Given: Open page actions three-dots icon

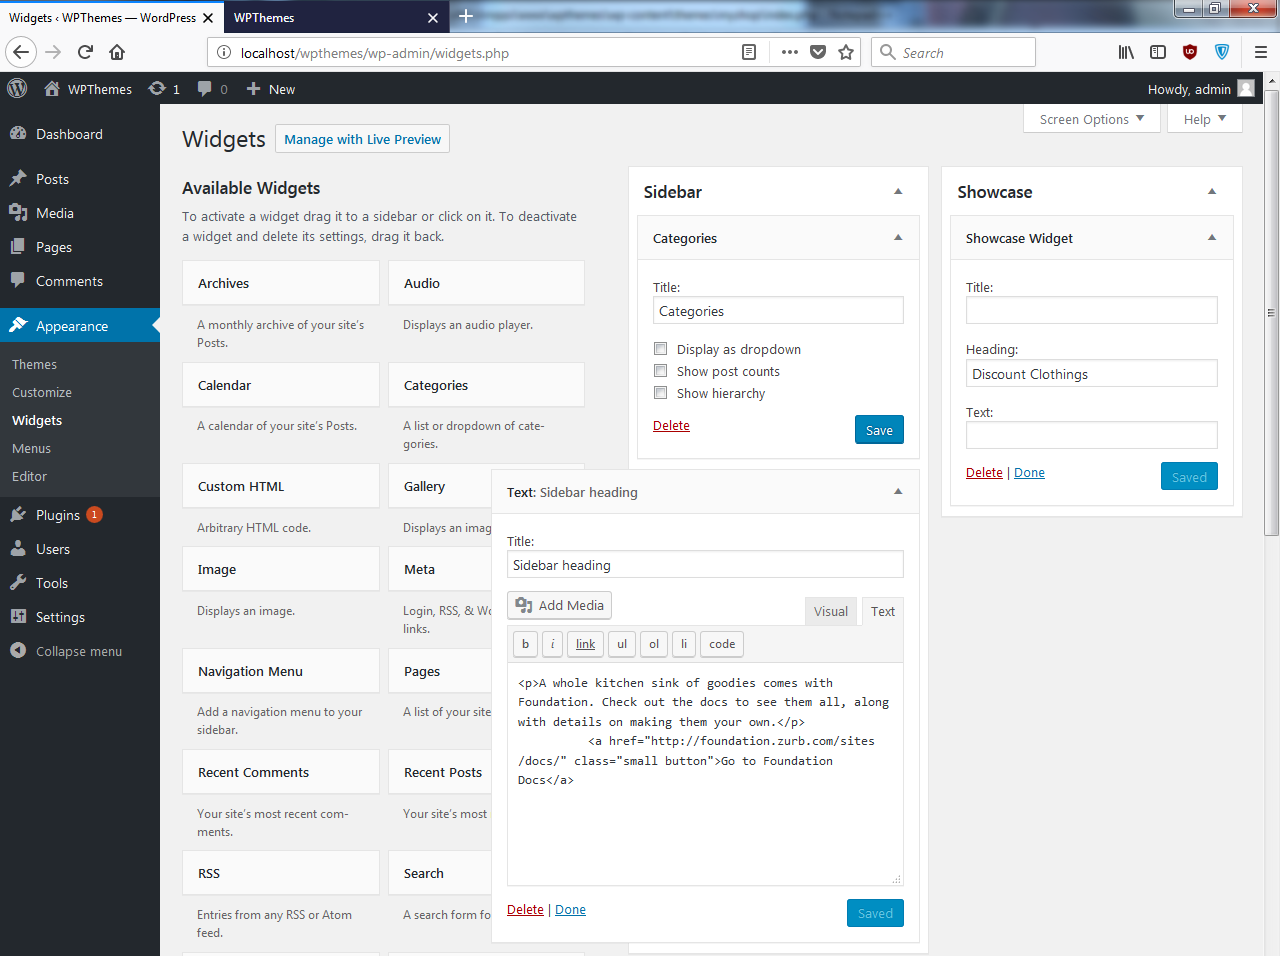Looking at the screenshot, I should coord(789,52).
